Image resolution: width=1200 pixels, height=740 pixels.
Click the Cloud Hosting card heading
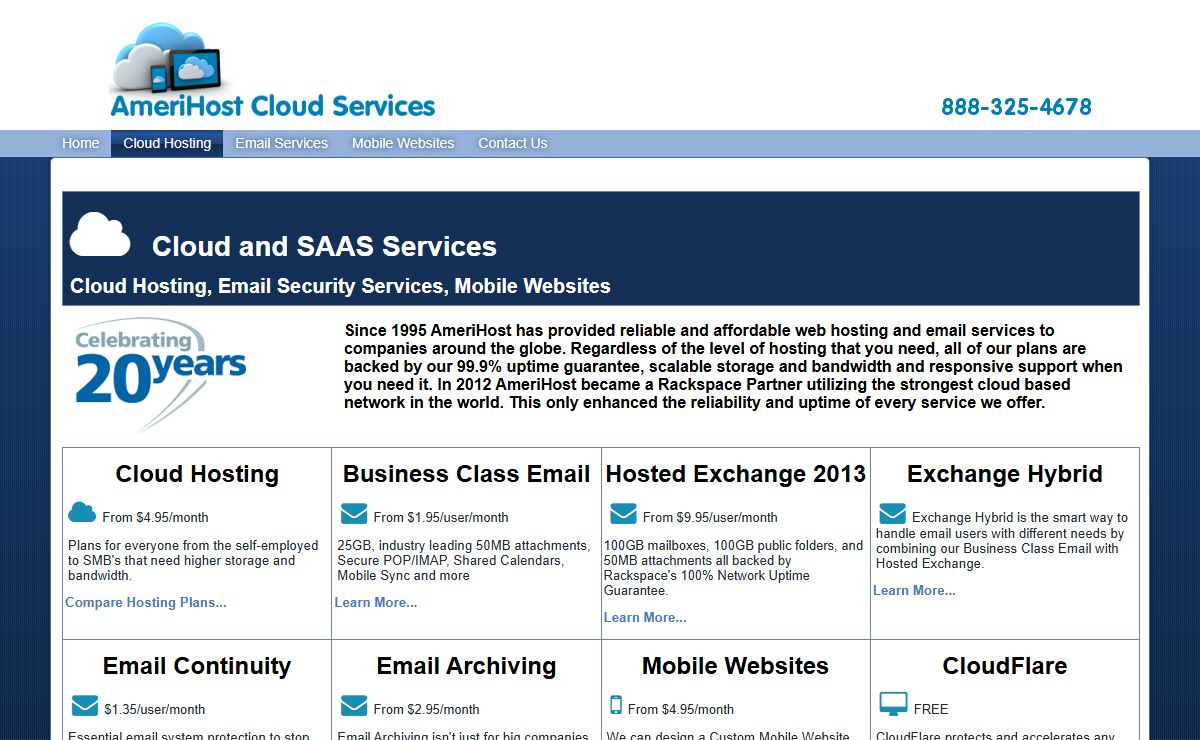click(x=197, y=474)
